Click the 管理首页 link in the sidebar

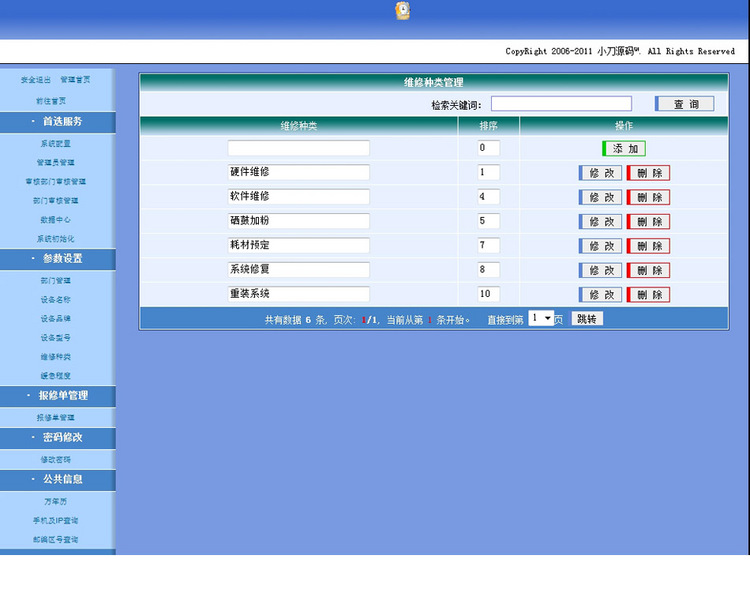point(75,80)
